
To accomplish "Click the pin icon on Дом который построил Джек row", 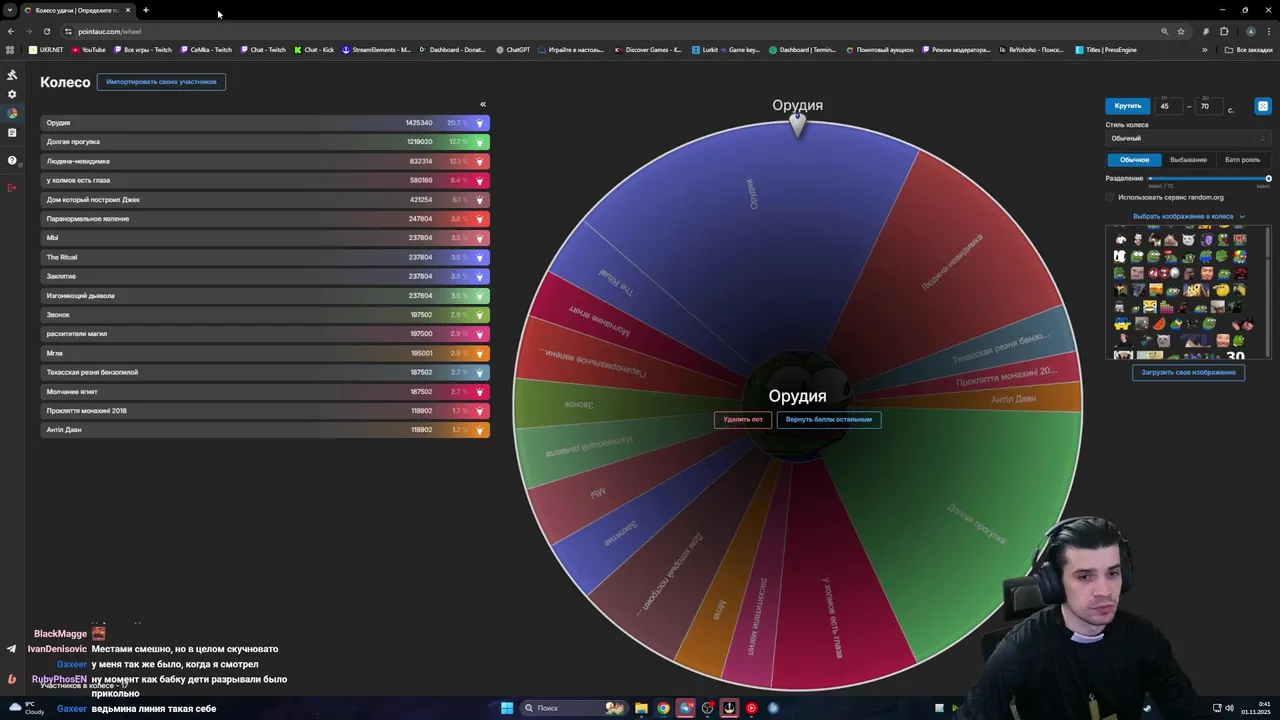I will [480, 200].
